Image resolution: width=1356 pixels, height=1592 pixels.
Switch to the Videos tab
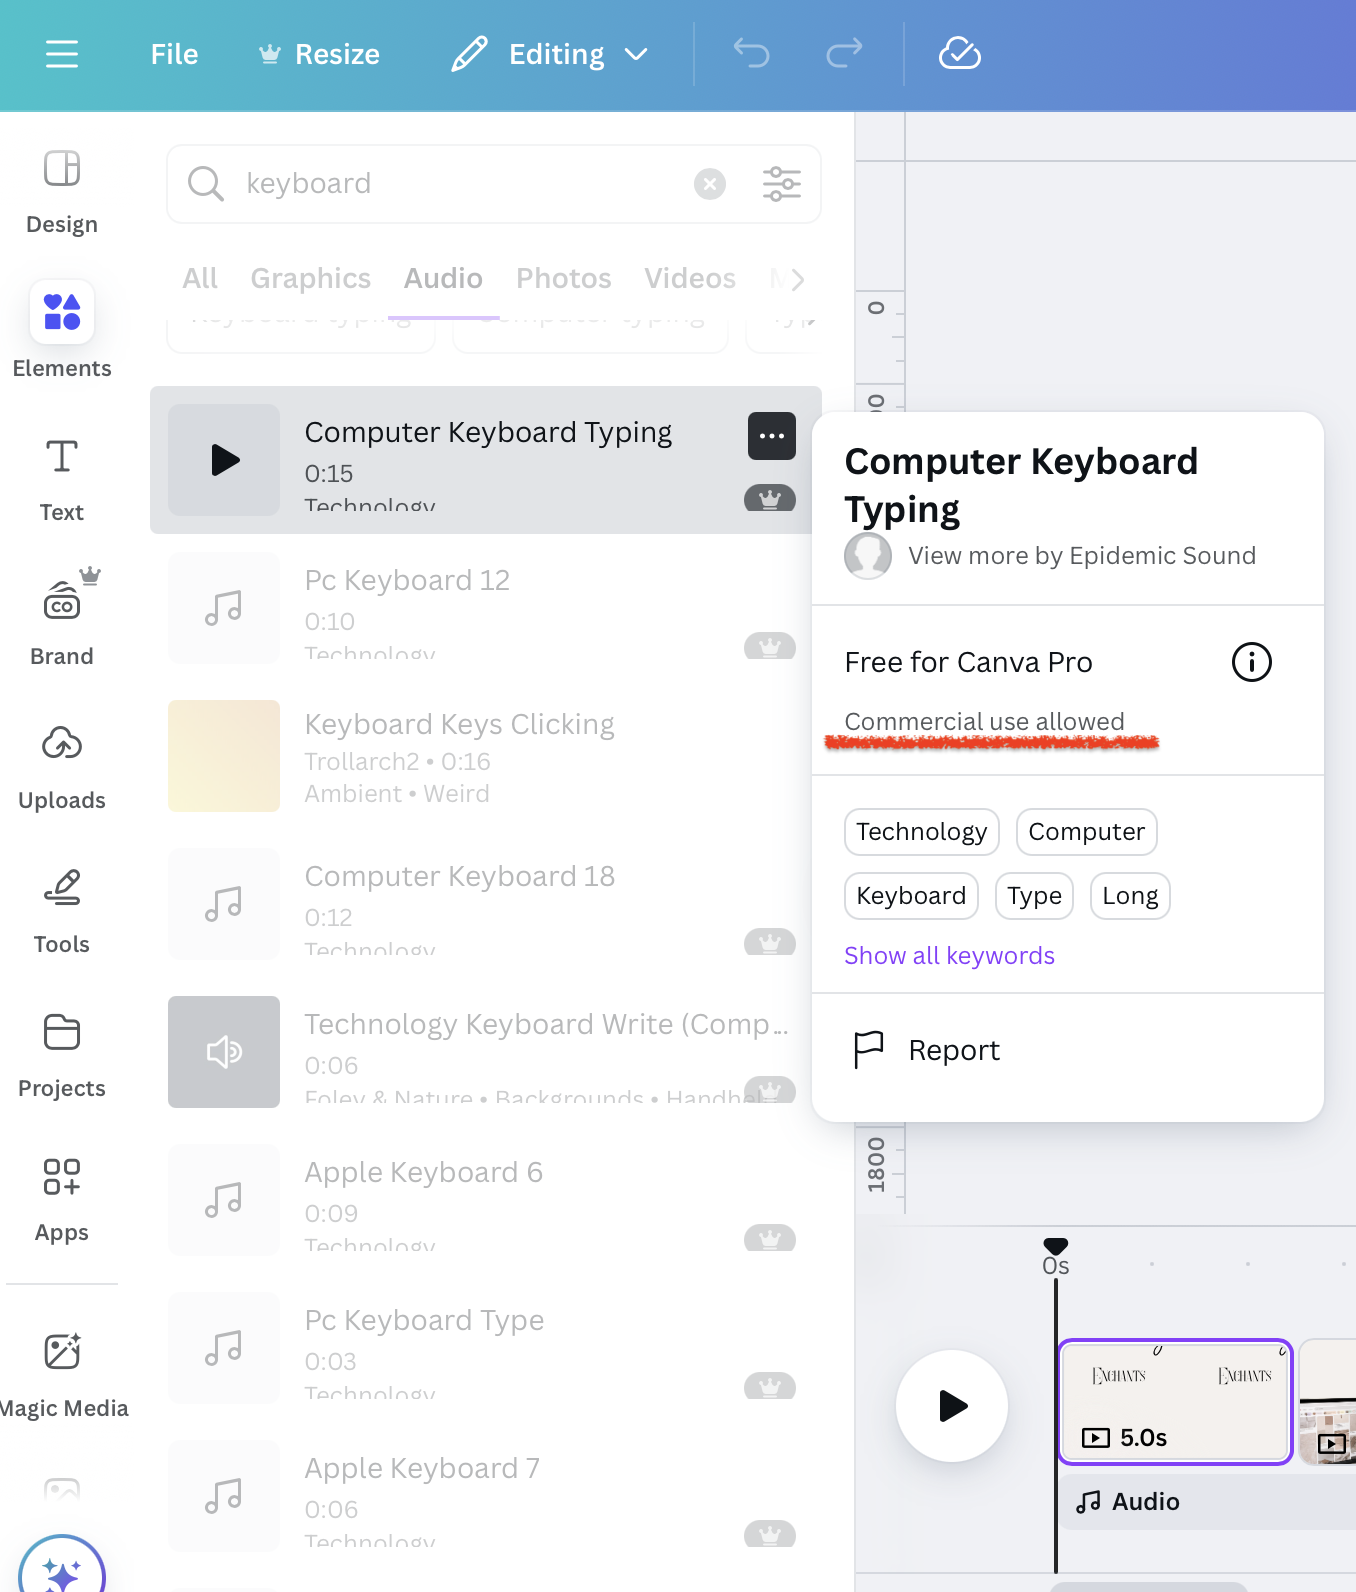pos(690,278)
